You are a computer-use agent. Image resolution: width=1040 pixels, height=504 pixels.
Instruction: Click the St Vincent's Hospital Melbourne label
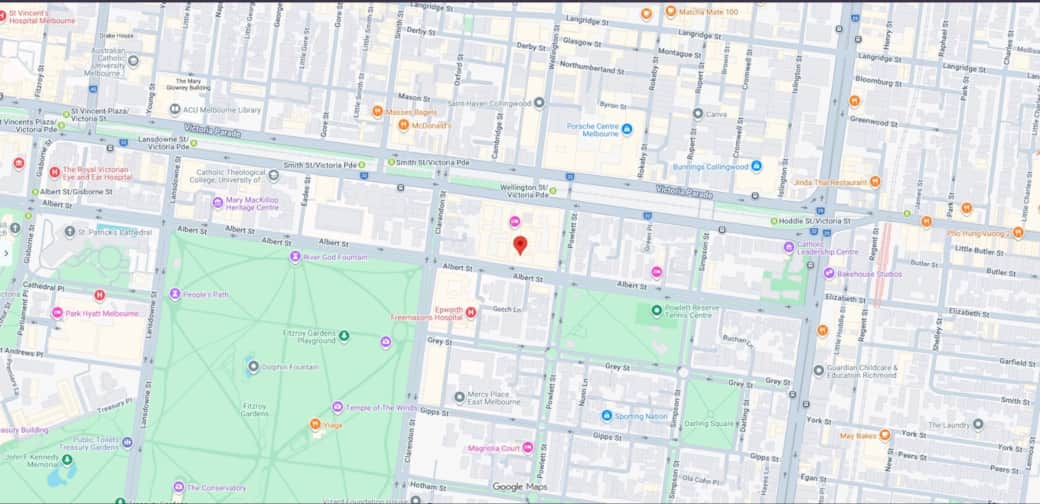click(42, 17)
